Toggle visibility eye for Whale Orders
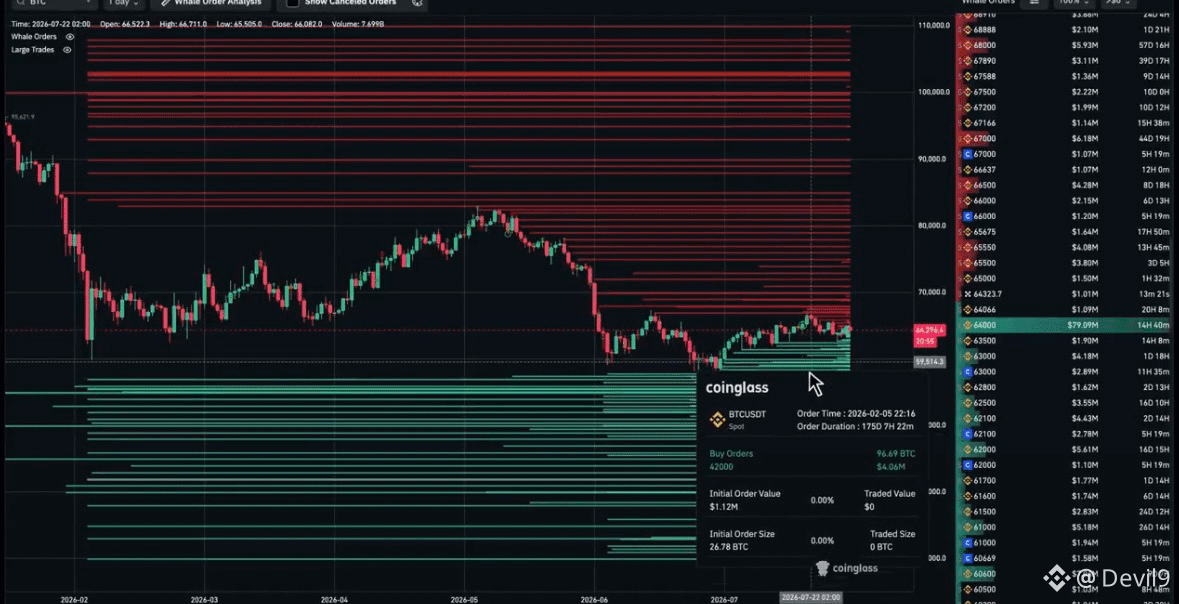 [70, 36]
